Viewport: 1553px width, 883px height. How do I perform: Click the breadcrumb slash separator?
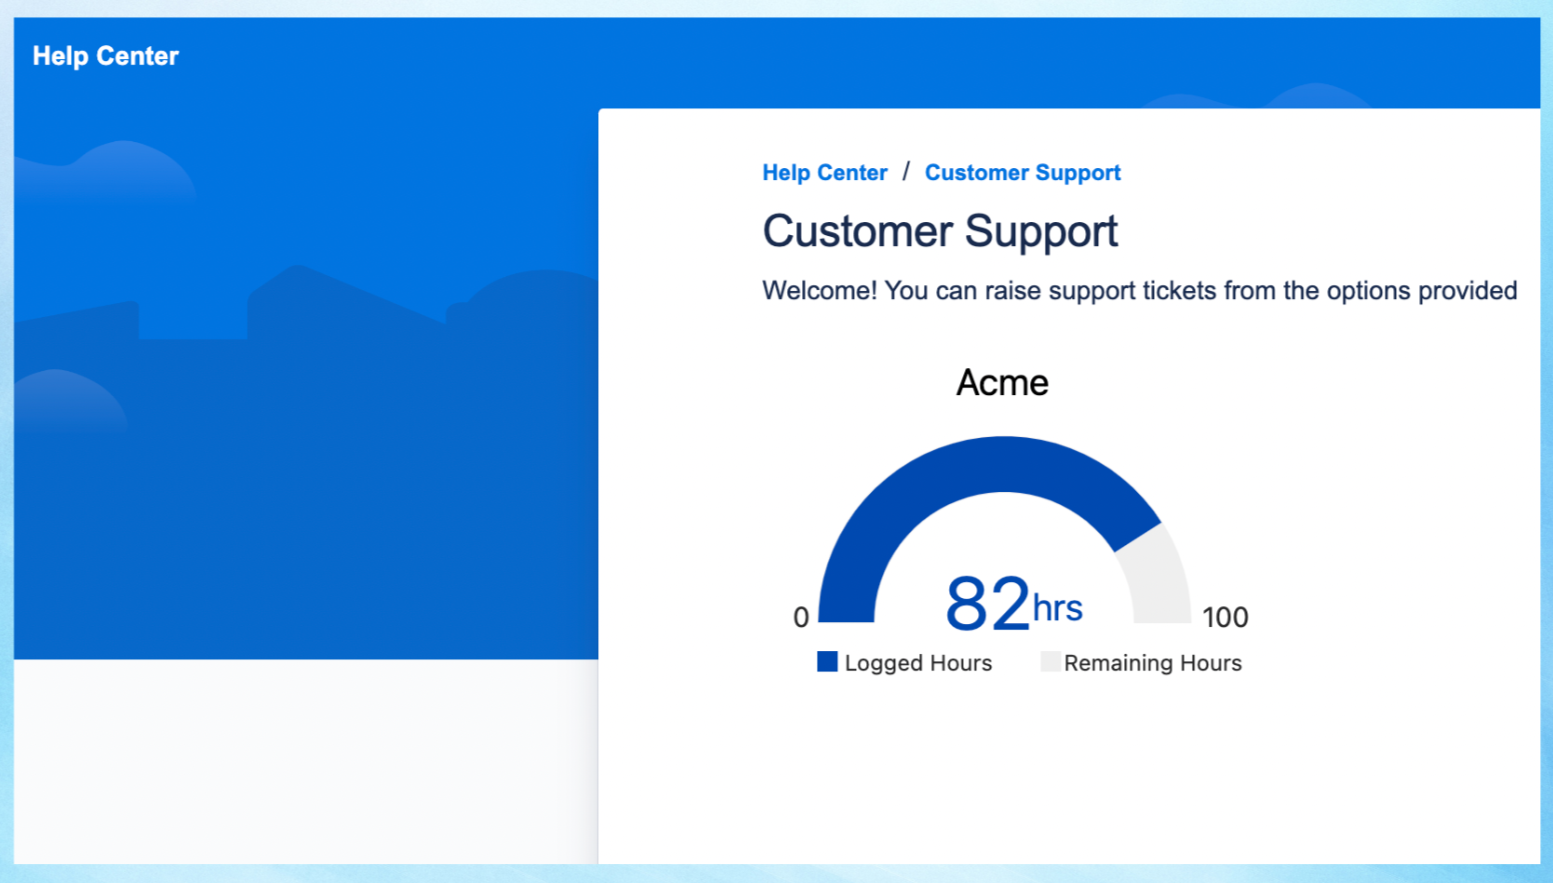(906, 172)
